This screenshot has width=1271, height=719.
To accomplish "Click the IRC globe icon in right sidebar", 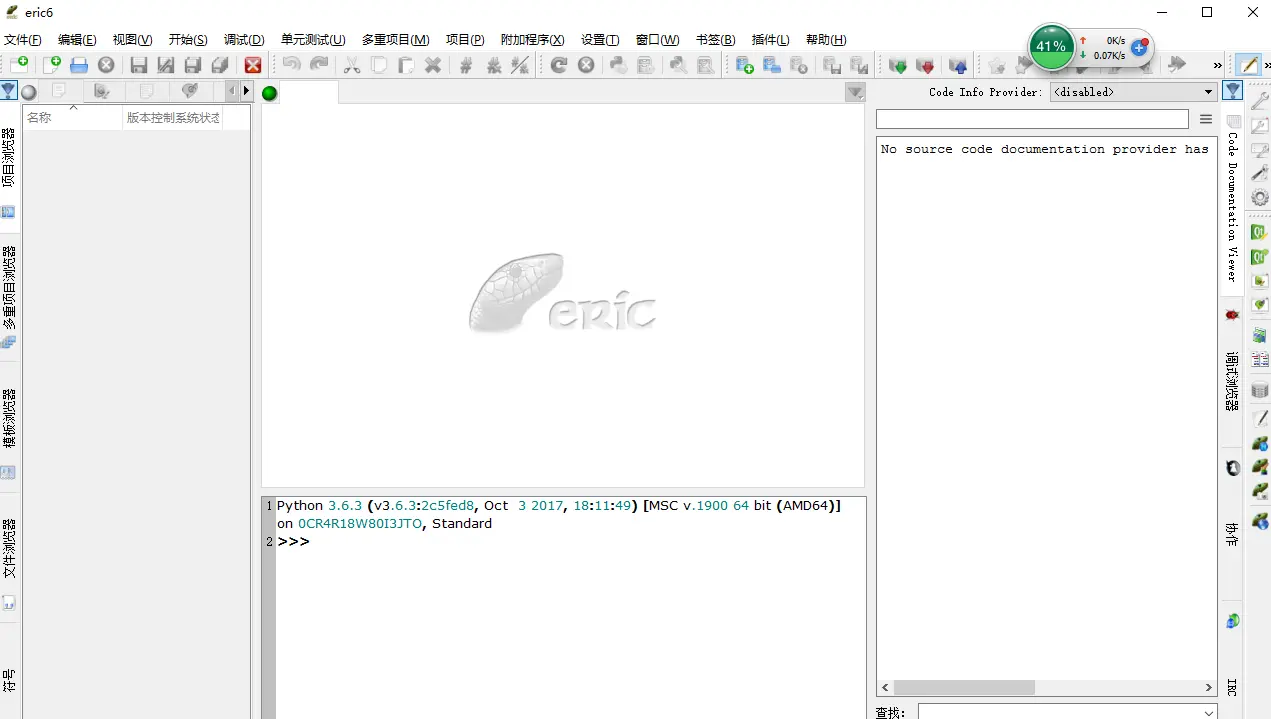I will [1232, 621].
